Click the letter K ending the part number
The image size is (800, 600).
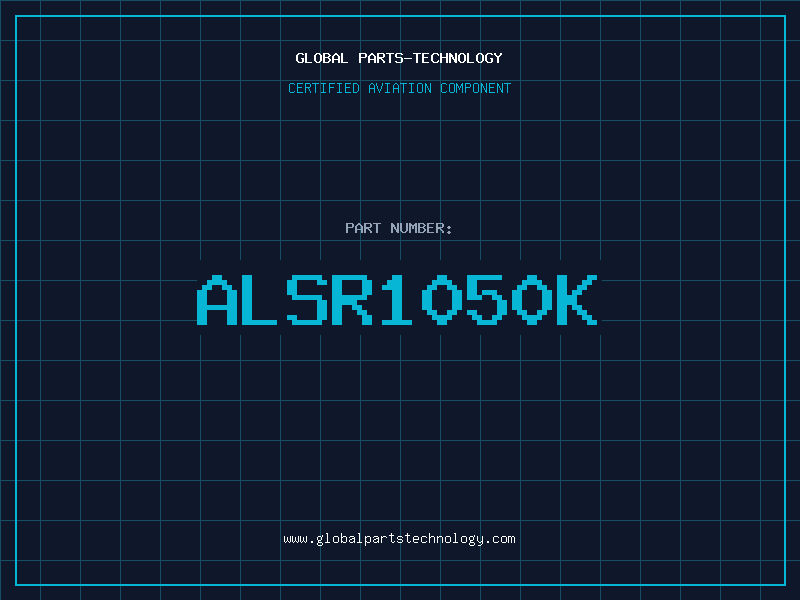577,300
